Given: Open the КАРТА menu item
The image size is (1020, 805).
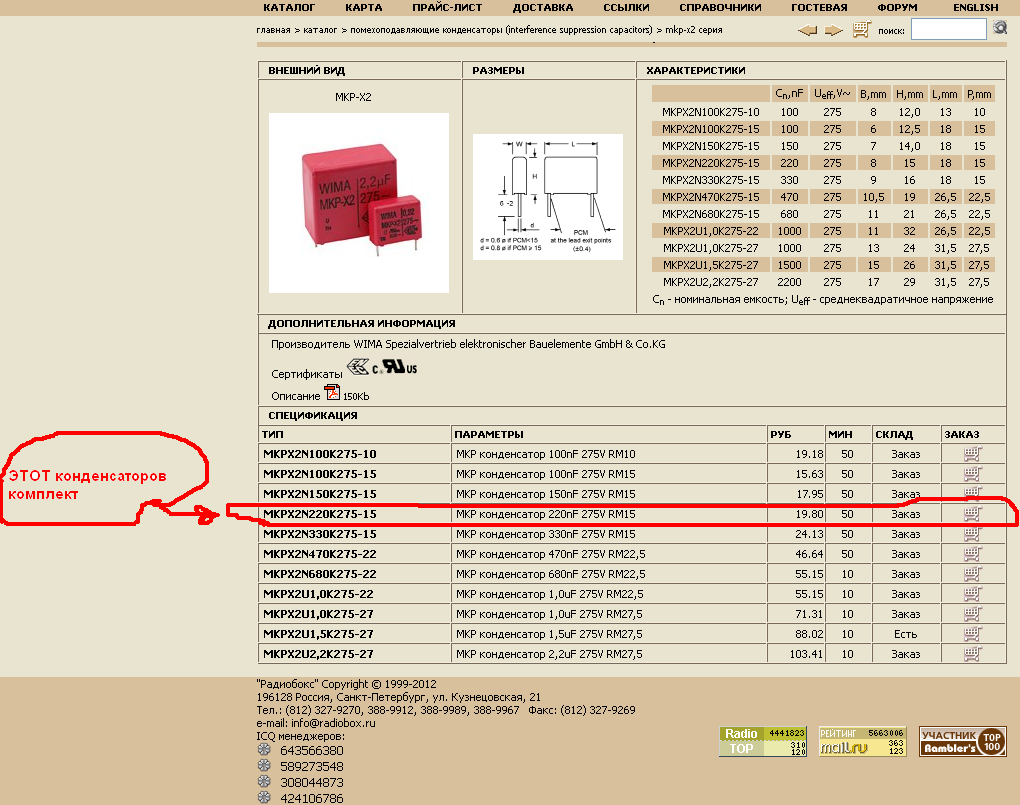Looking at the screenshot, I should point(364,8).
